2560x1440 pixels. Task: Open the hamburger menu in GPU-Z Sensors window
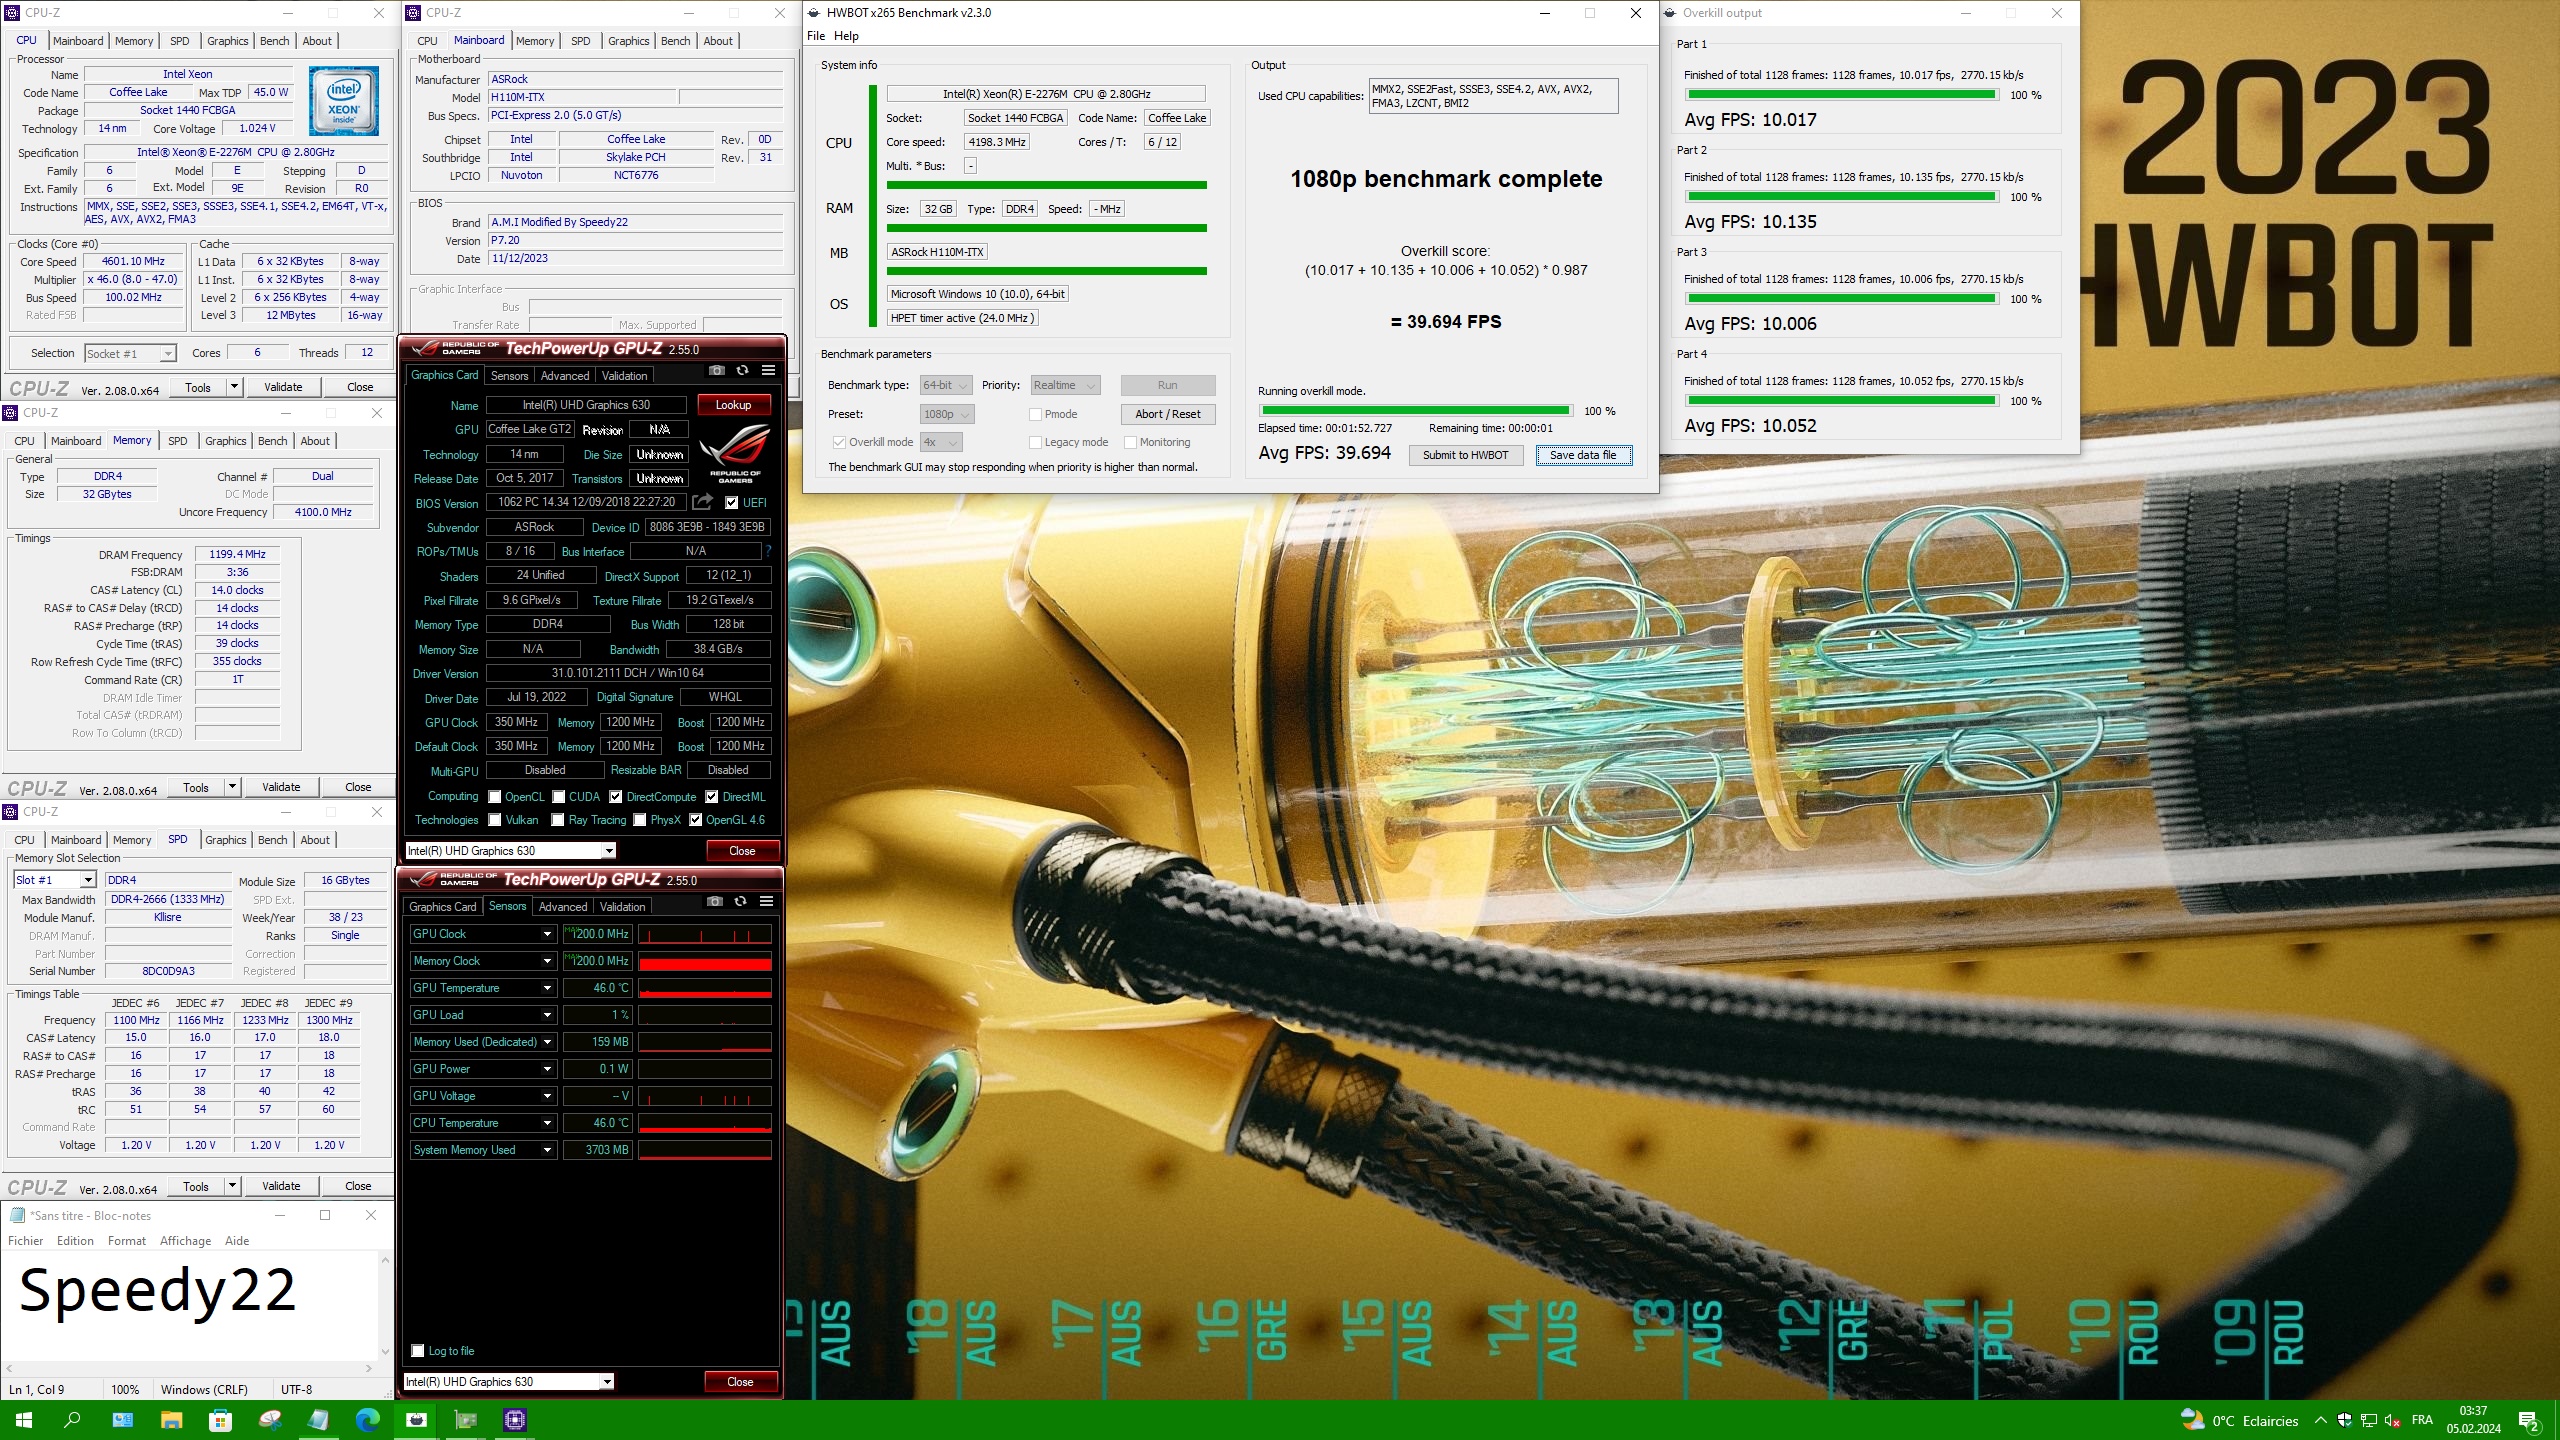766,901
